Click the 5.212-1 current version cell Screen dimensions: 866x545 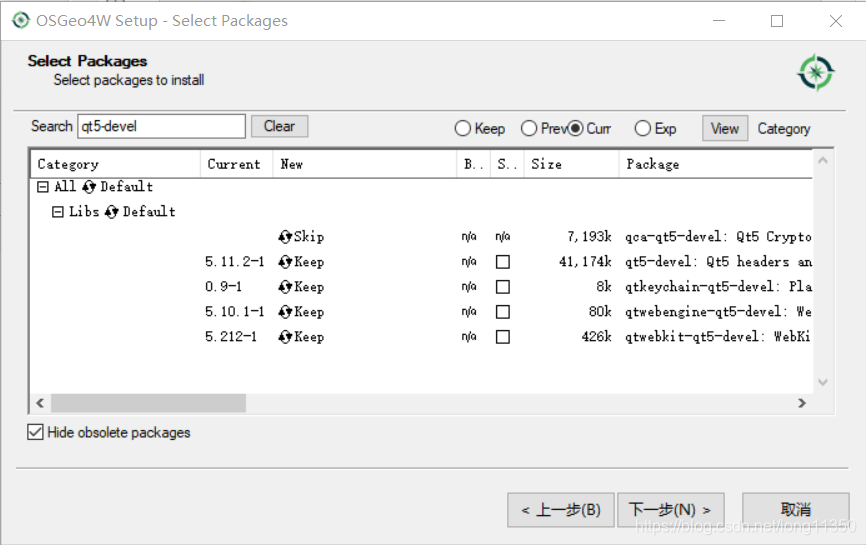231,337
